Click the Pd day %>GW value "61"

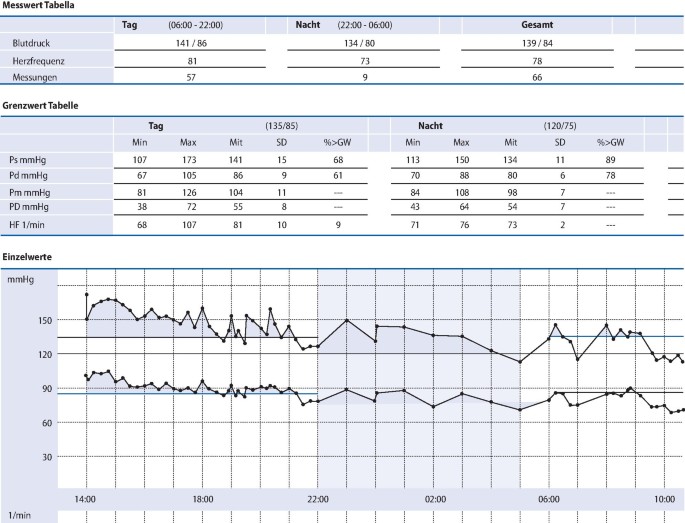pyautogui.click(x=338, y=176)
